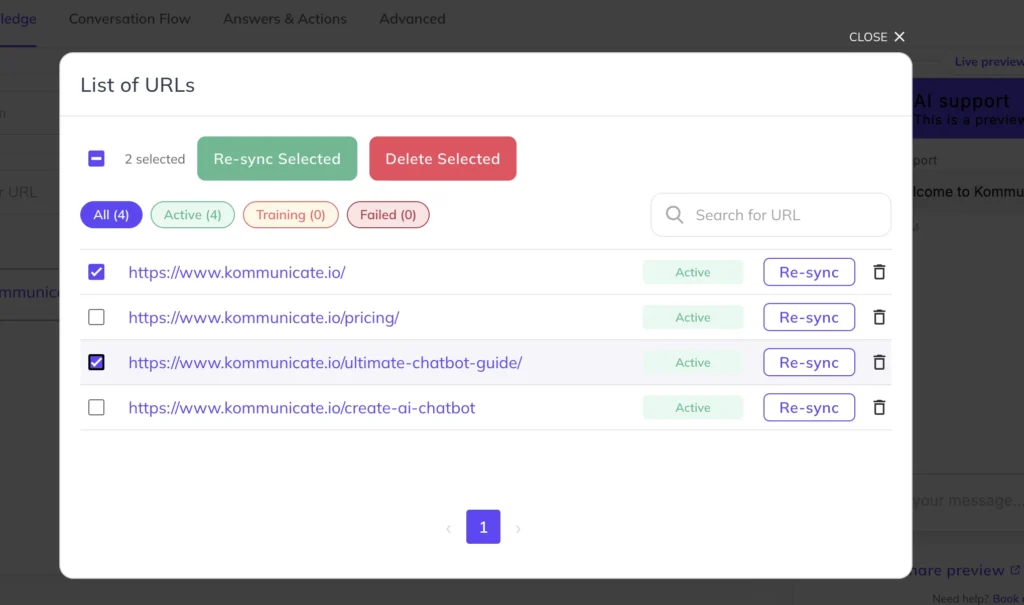The width and height of the screenshot is (1024, 605).
Task: Filter by Failed (0) URLs
Action: click(x=388, y=214)
